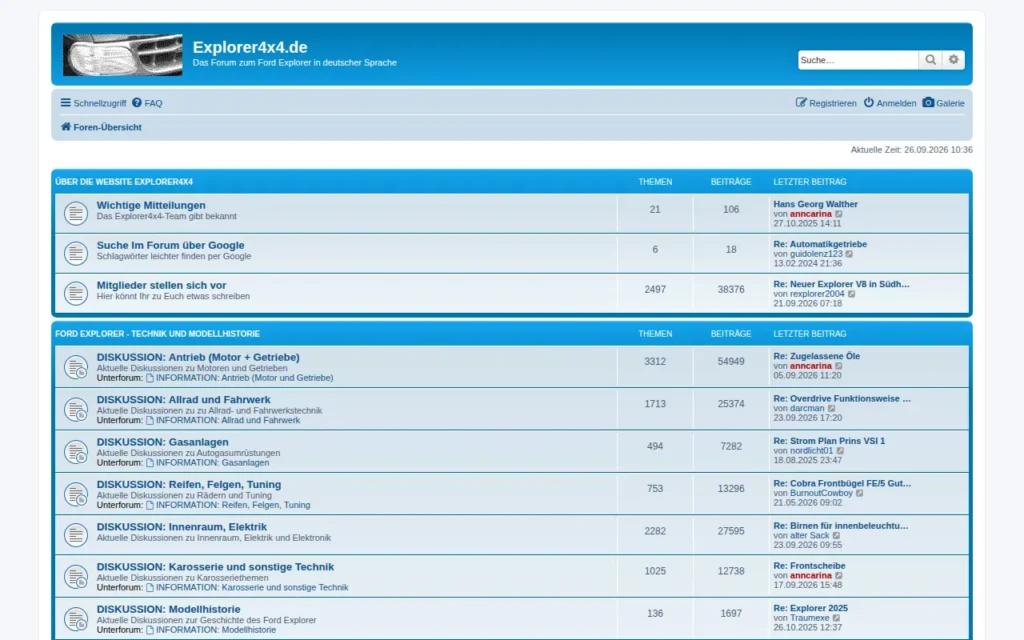
Task: Open last post Re: Overdrive Funktionsweise
Action: [x=842, y=398]
